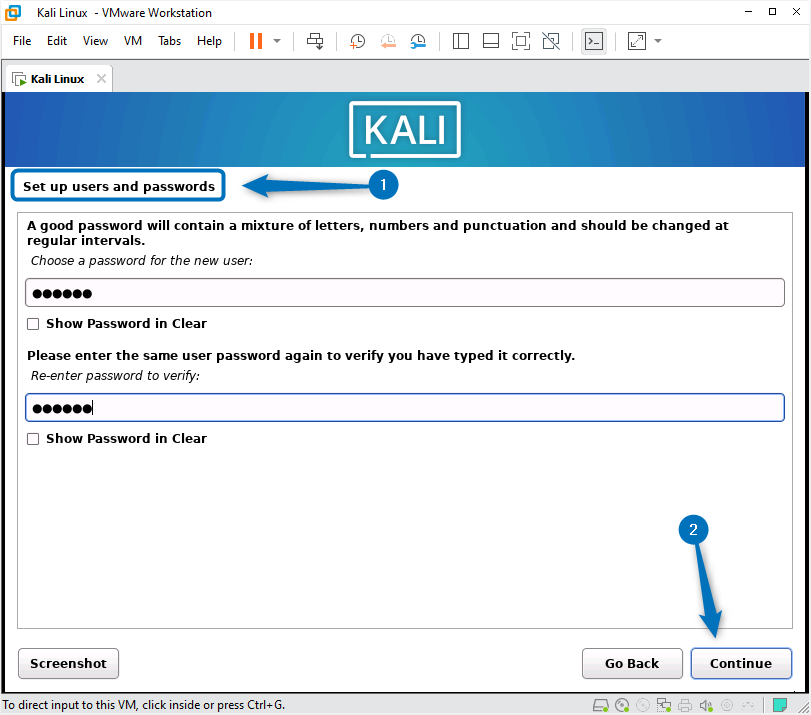Toggle the thumbnail bar visibility icon
Viewport: 811px width, 715px height.
pyautogui.click(x=490, y=41)
